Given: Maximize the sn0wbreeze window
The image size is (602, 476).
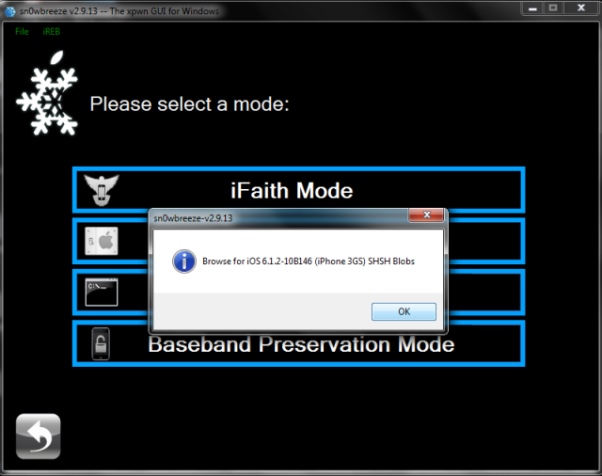Looking at the screenshot, I should [553, 8].
